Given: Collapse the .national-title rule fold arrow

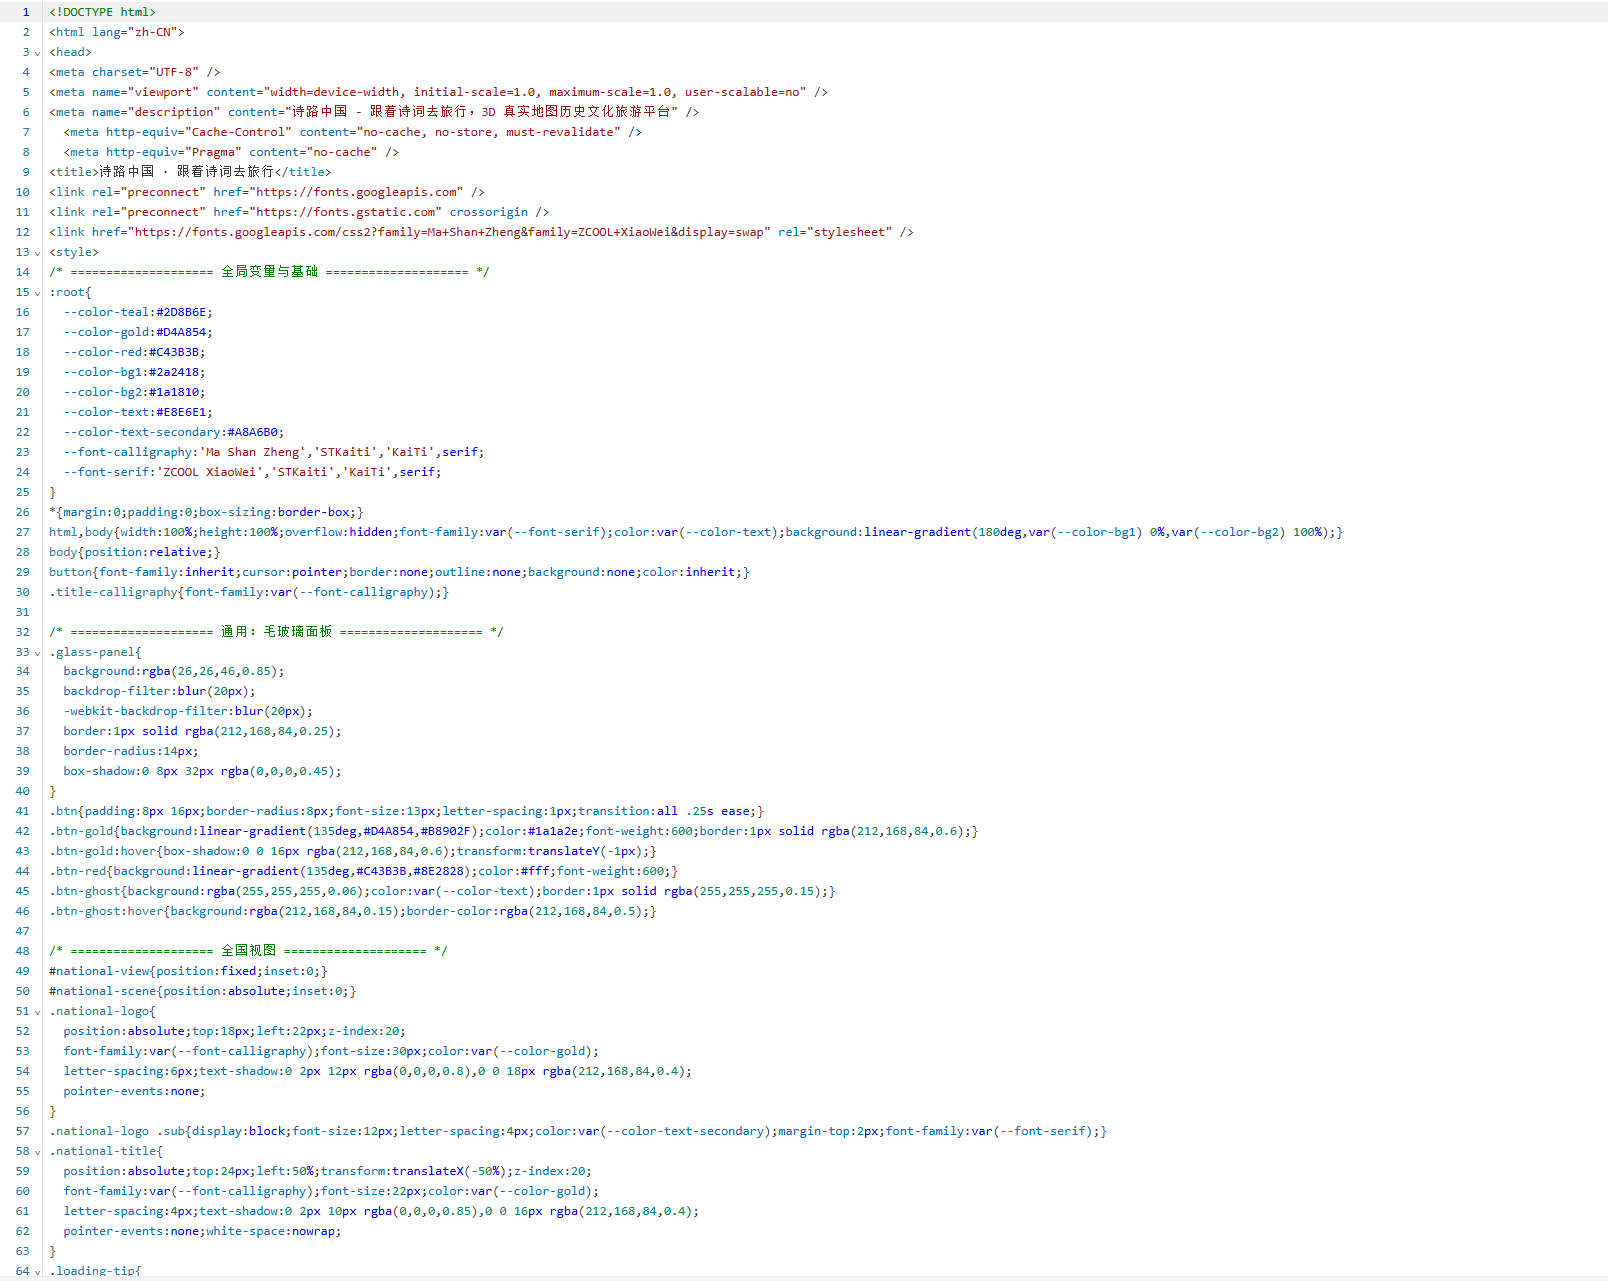Looking at the screenshot, I should (x=38, y=1152).
